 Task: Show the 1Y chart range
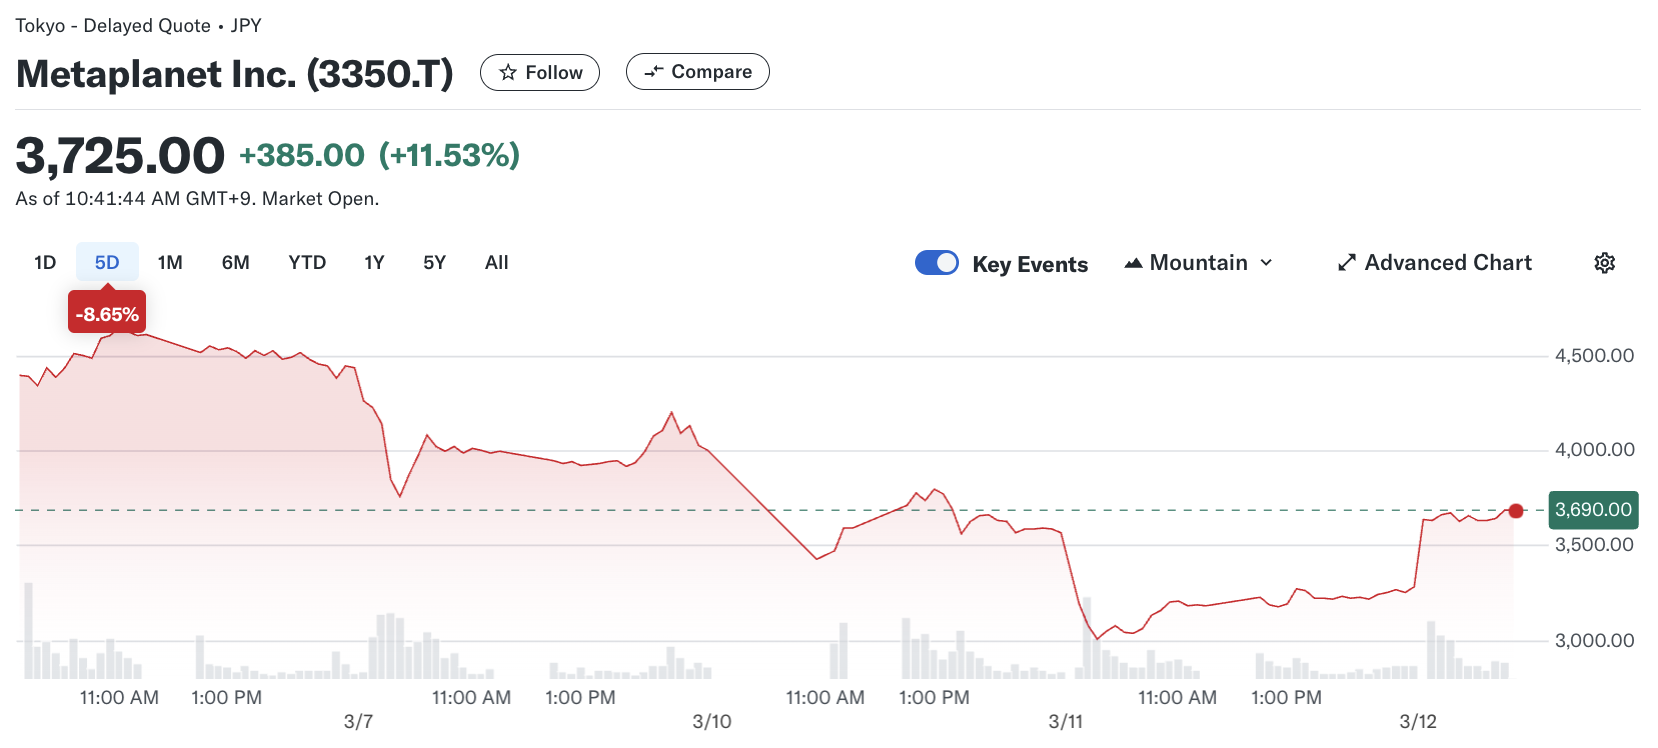374,263
